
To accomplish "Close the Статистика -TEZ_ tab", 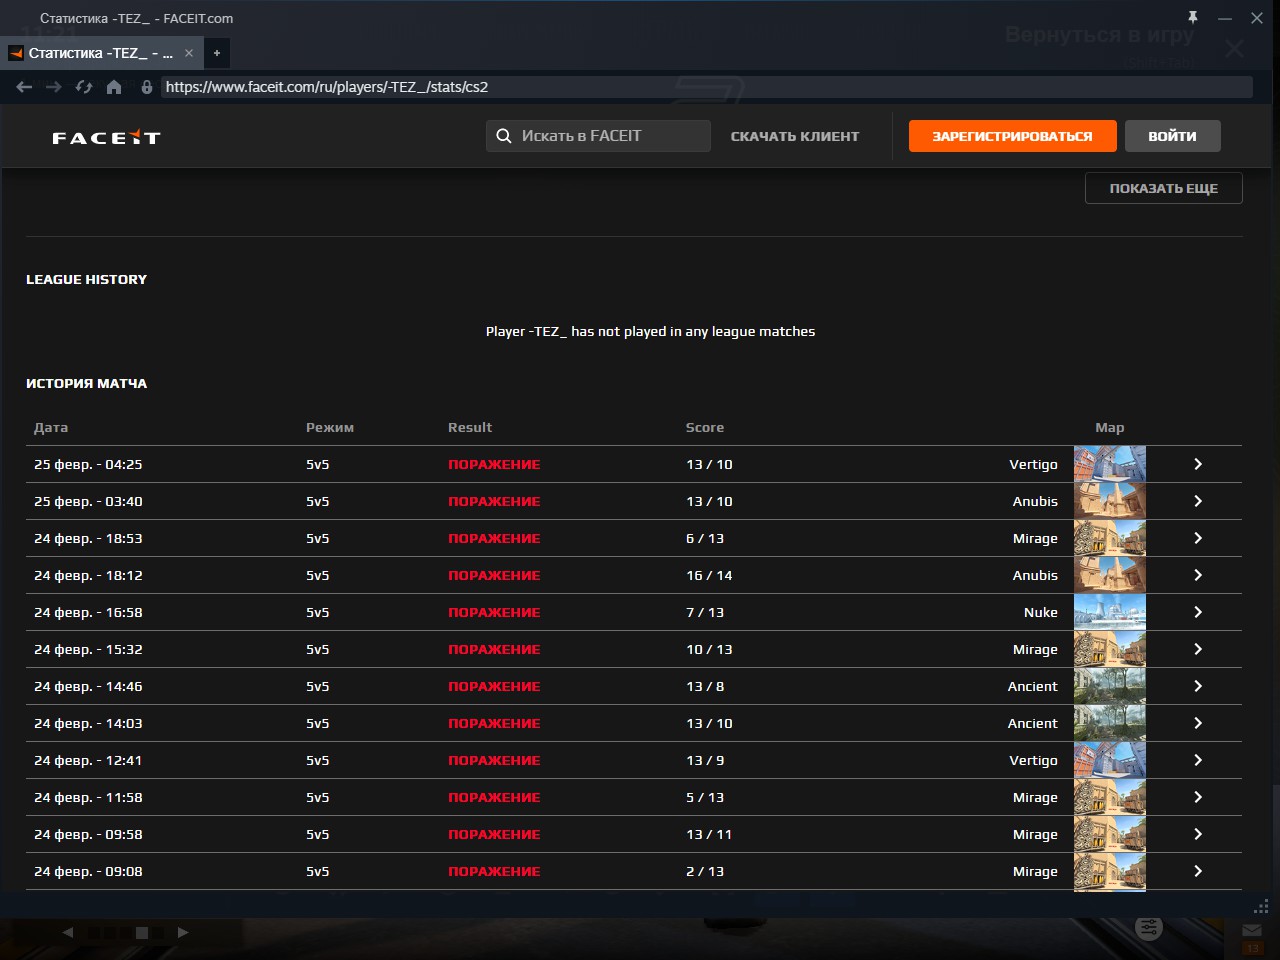I will [189, 53].
